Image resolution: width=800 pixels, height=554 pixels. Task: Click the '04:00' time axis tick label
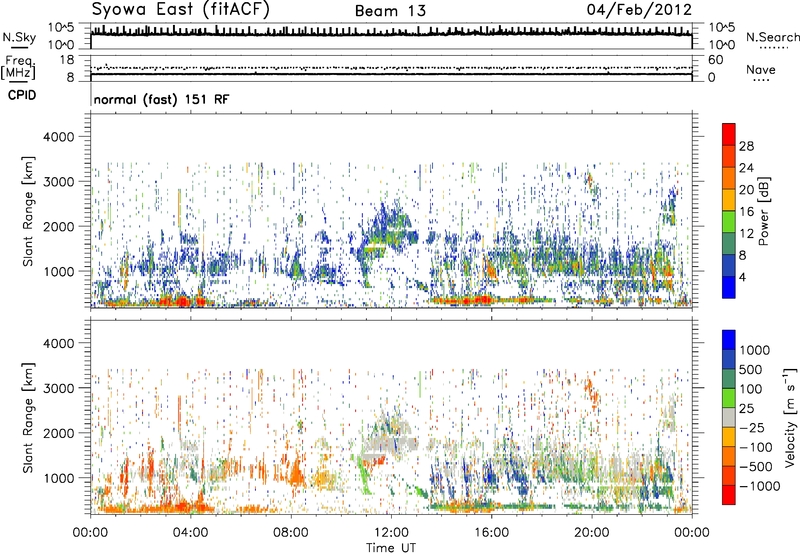190,533
